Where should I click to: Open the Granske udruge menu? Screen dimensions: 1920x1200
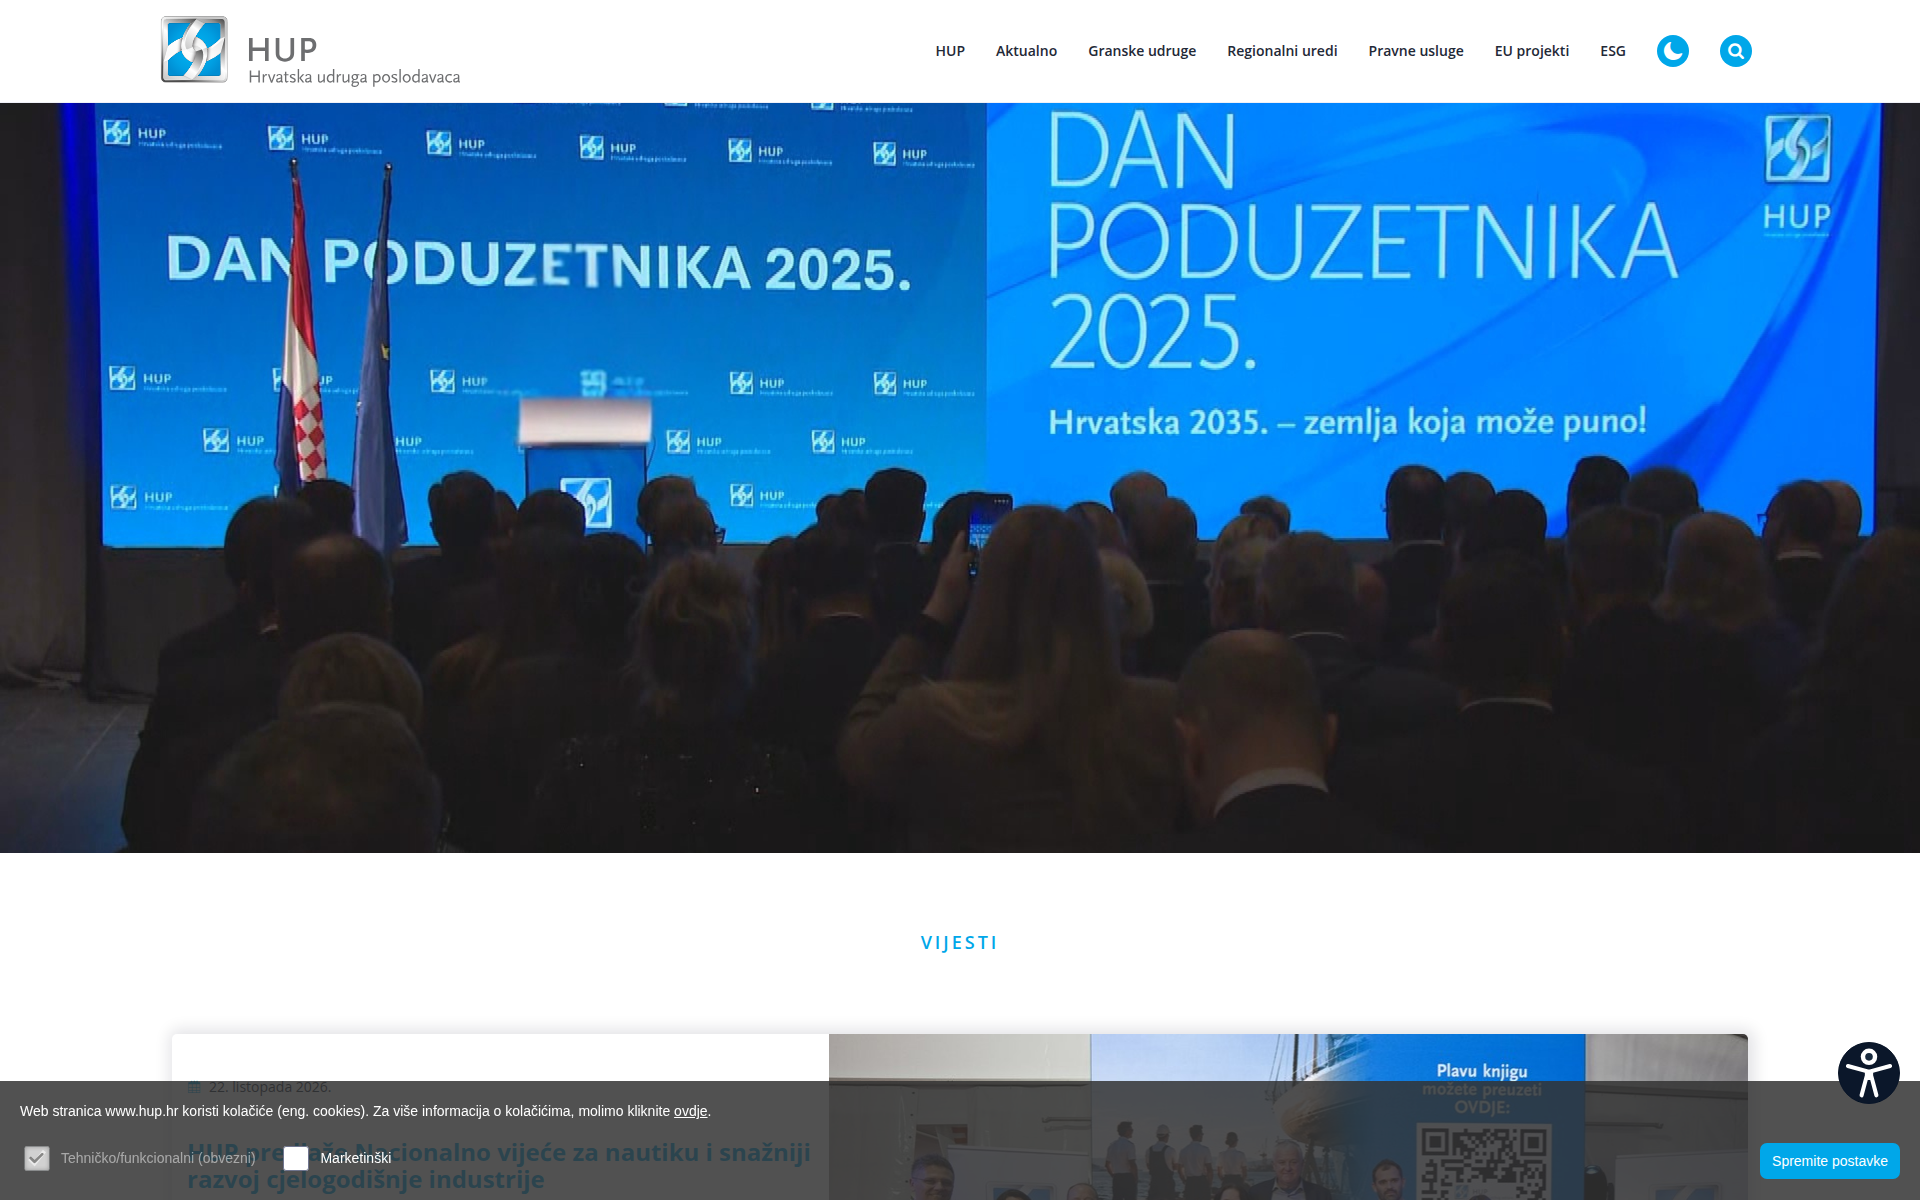pyautogui.click(x=1142, y=51)
